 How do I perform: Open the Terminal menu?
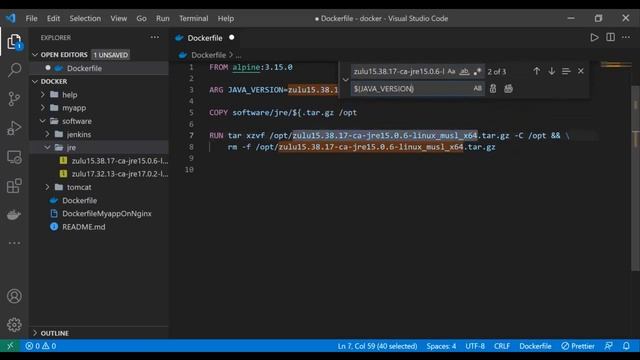[x=193, y=18]
